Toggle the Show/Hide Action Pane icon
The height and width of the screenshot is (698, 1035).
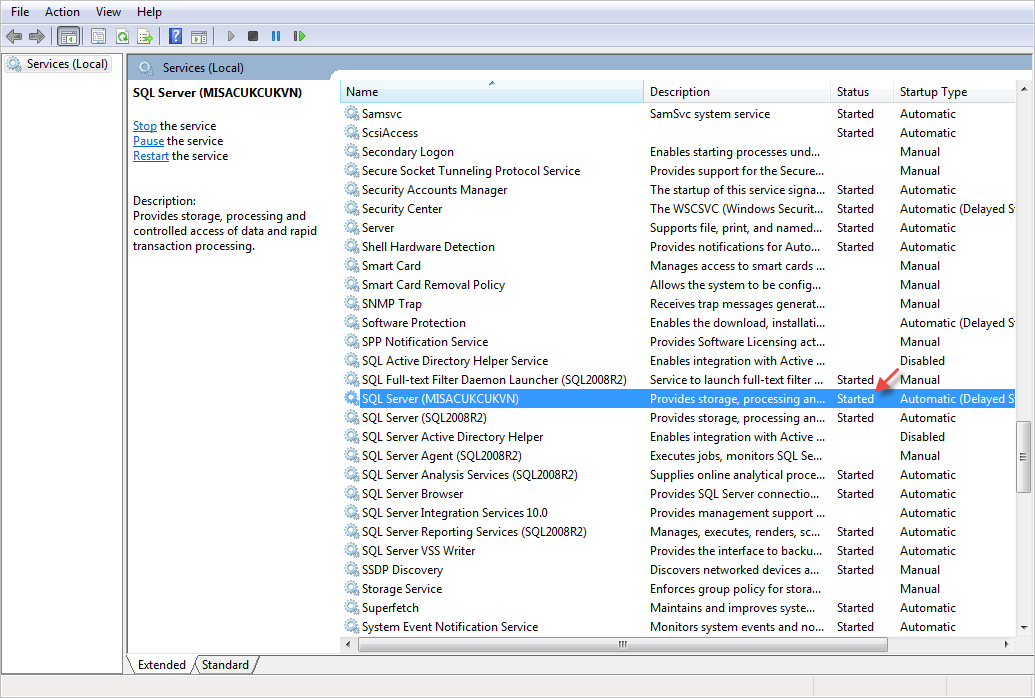pos(198,36)
